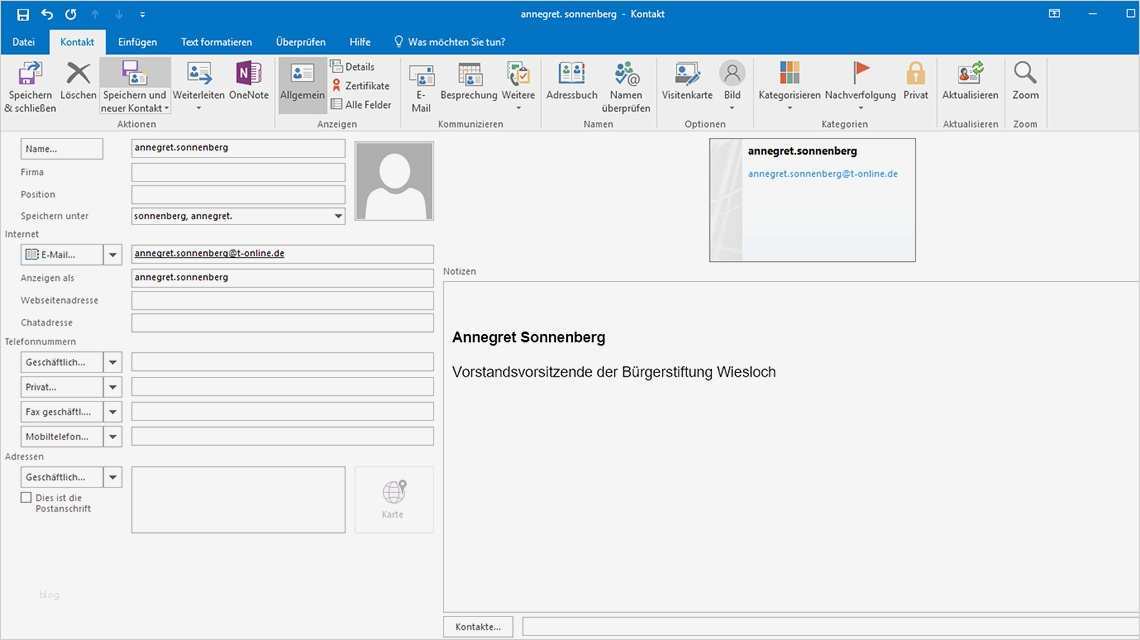Open the Datei menu
1140x640 pixels.
coord(23,42)
